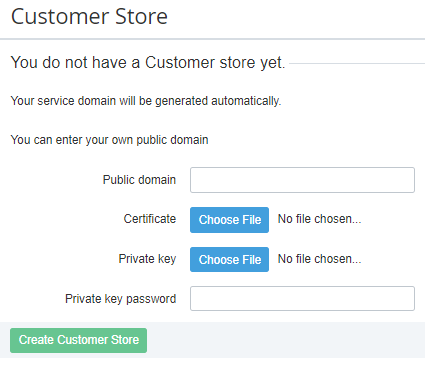425x365 pixels.
Task: Click the Customer Store page title
Action: (89, 17)
